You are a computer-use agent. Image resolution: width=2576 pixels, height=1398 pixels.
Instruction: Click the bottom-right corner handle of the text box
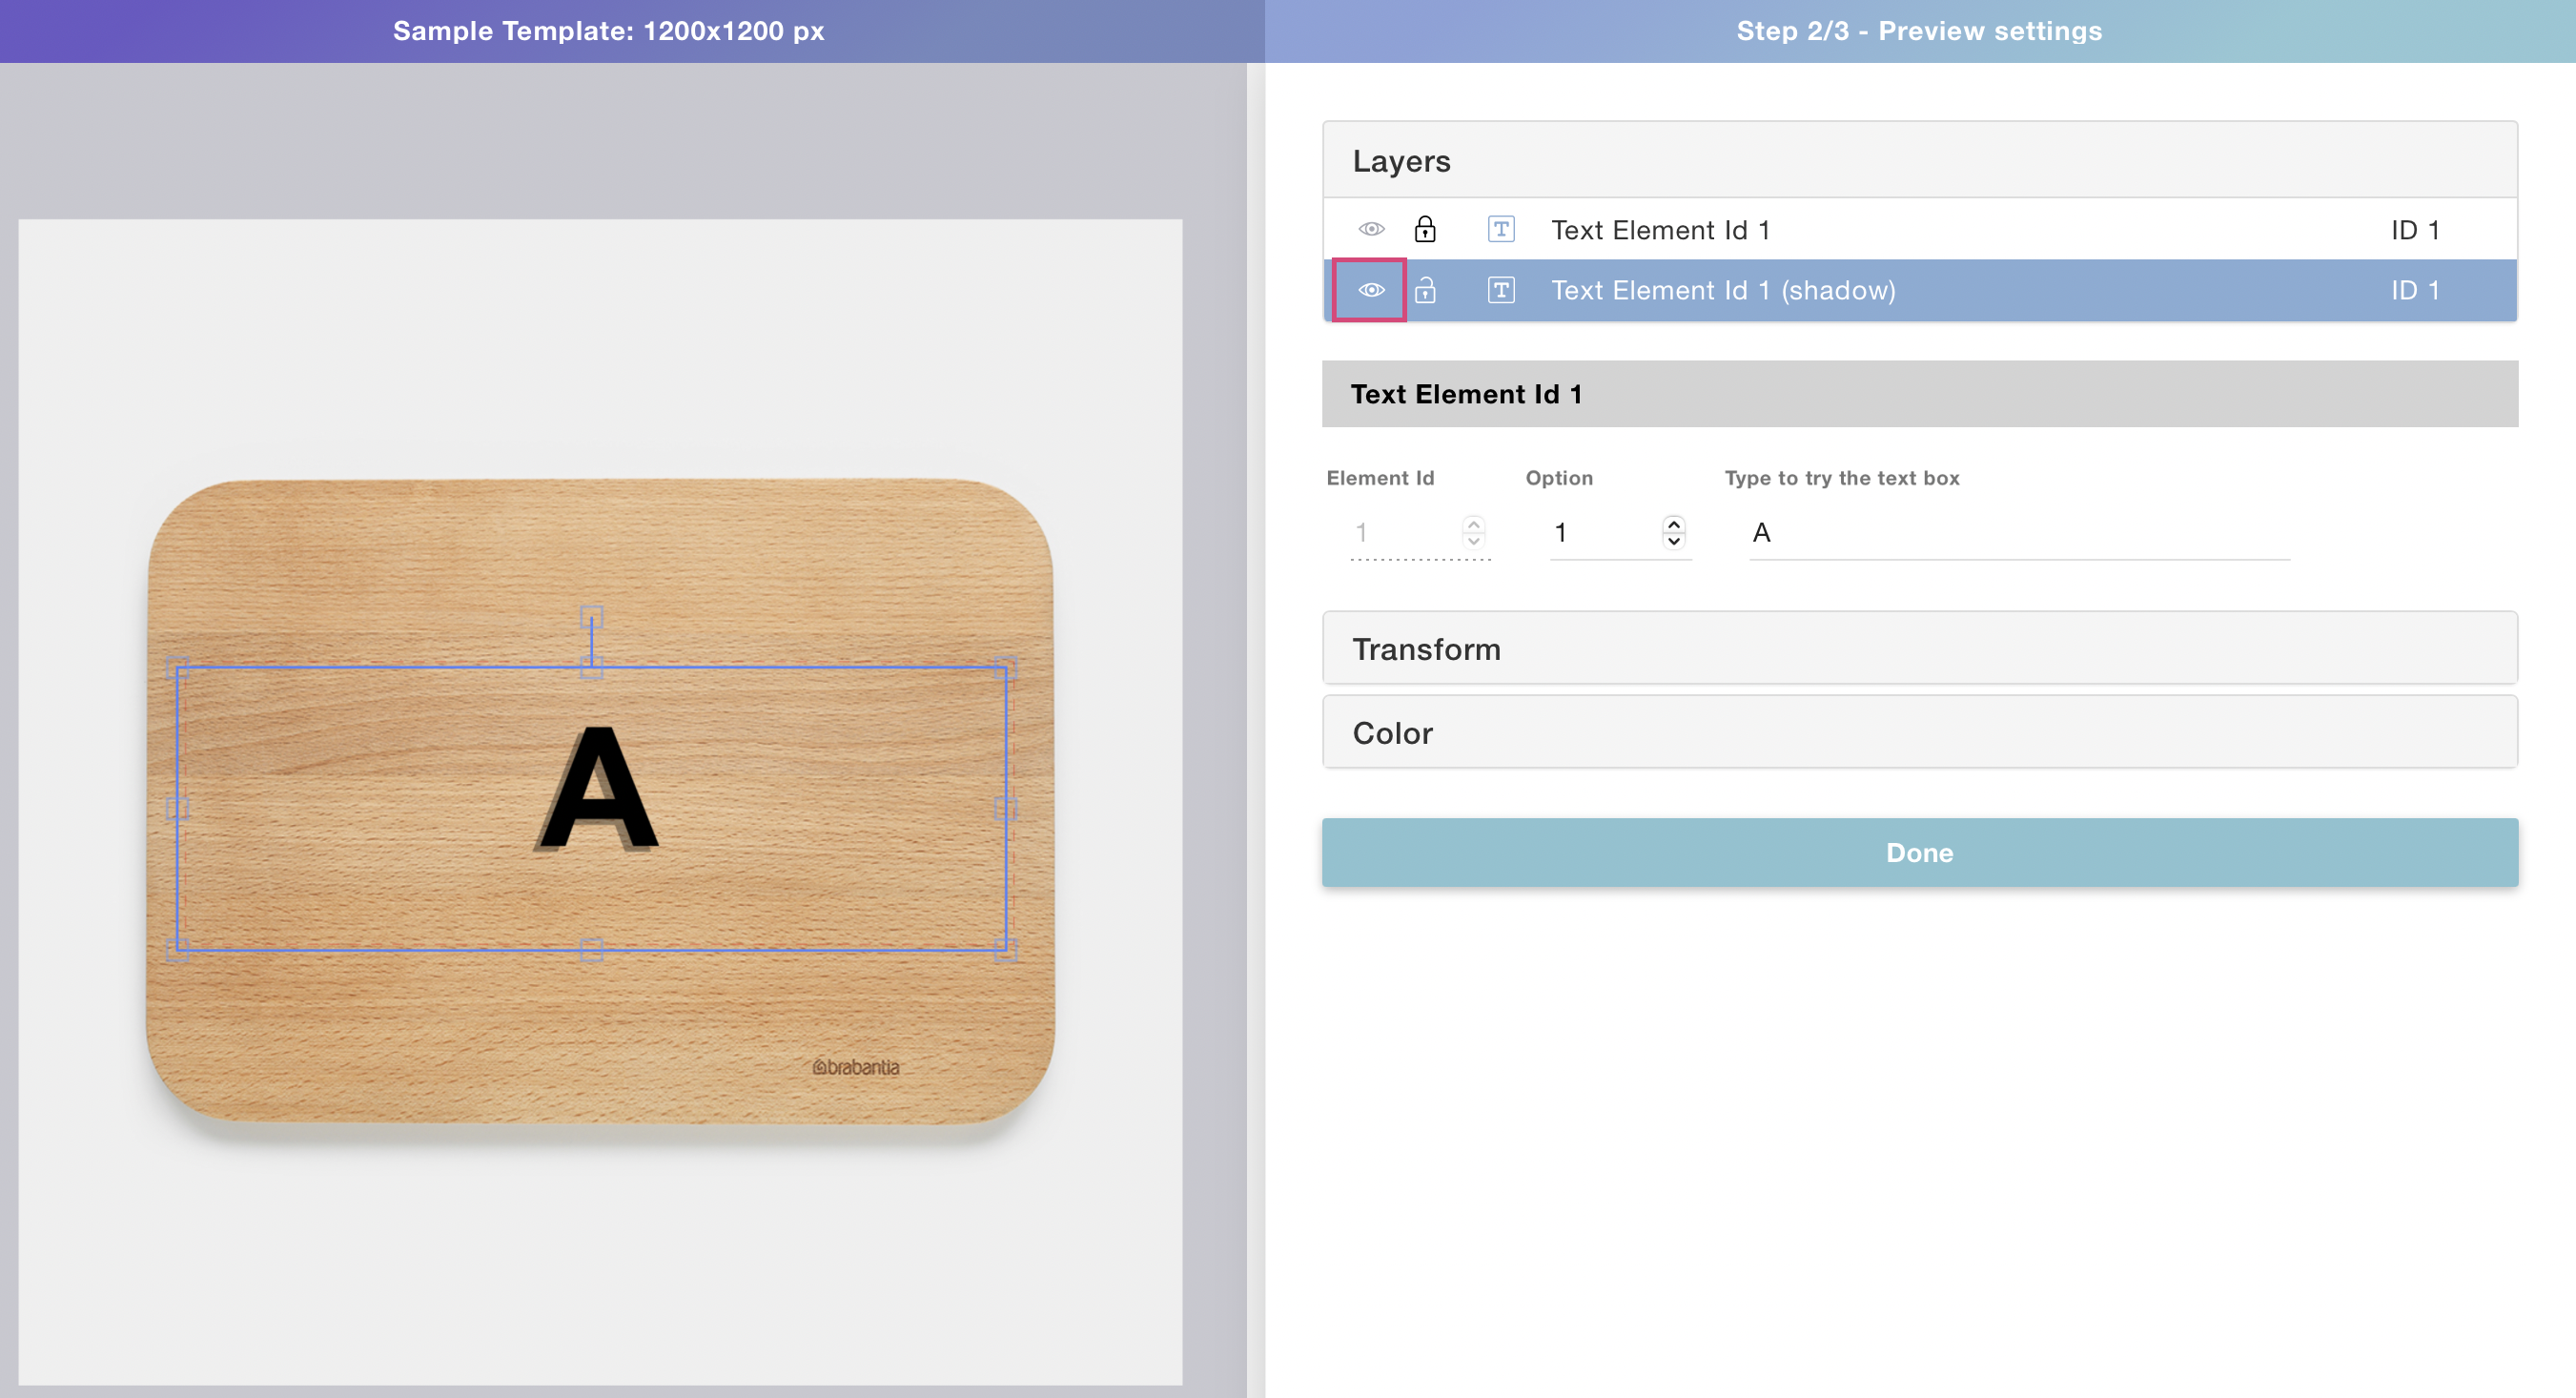point(1005,949)
